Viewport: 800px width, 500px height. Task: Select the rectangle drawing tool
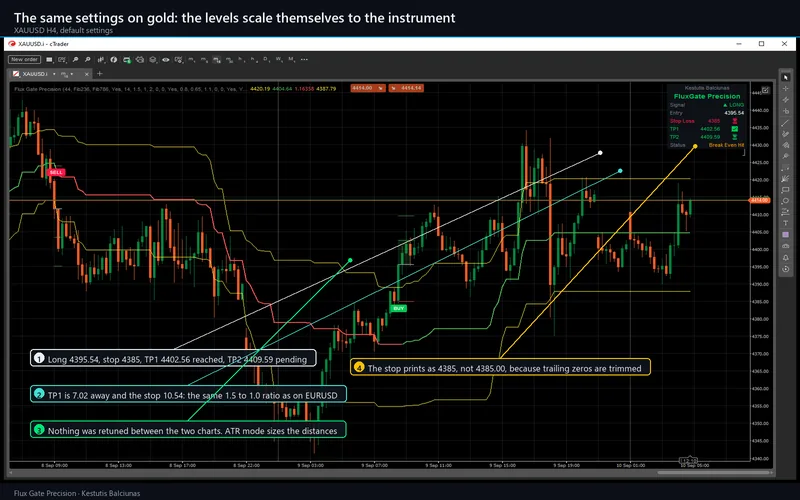point(785,189)
